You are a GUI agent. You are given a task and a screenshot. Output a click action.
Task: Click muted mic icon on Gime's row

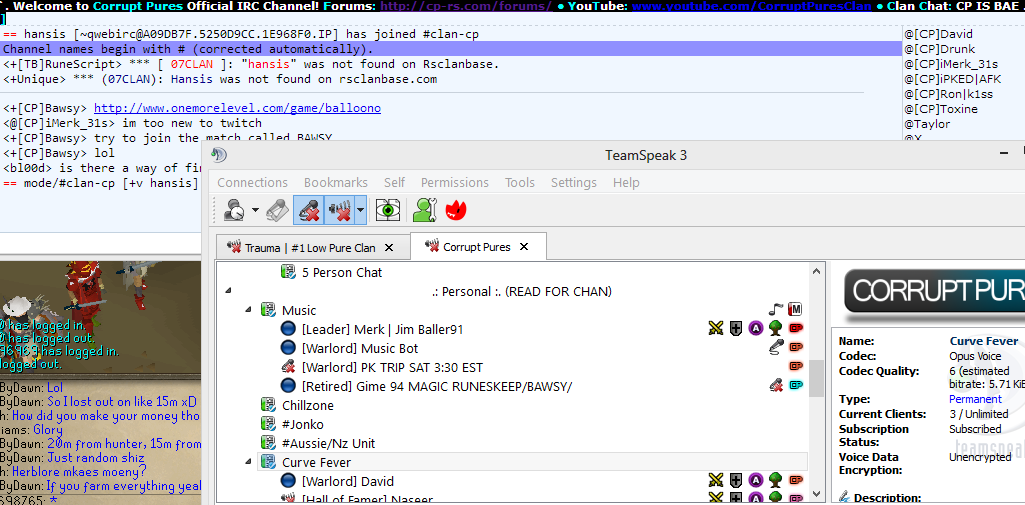click(776, 385)
